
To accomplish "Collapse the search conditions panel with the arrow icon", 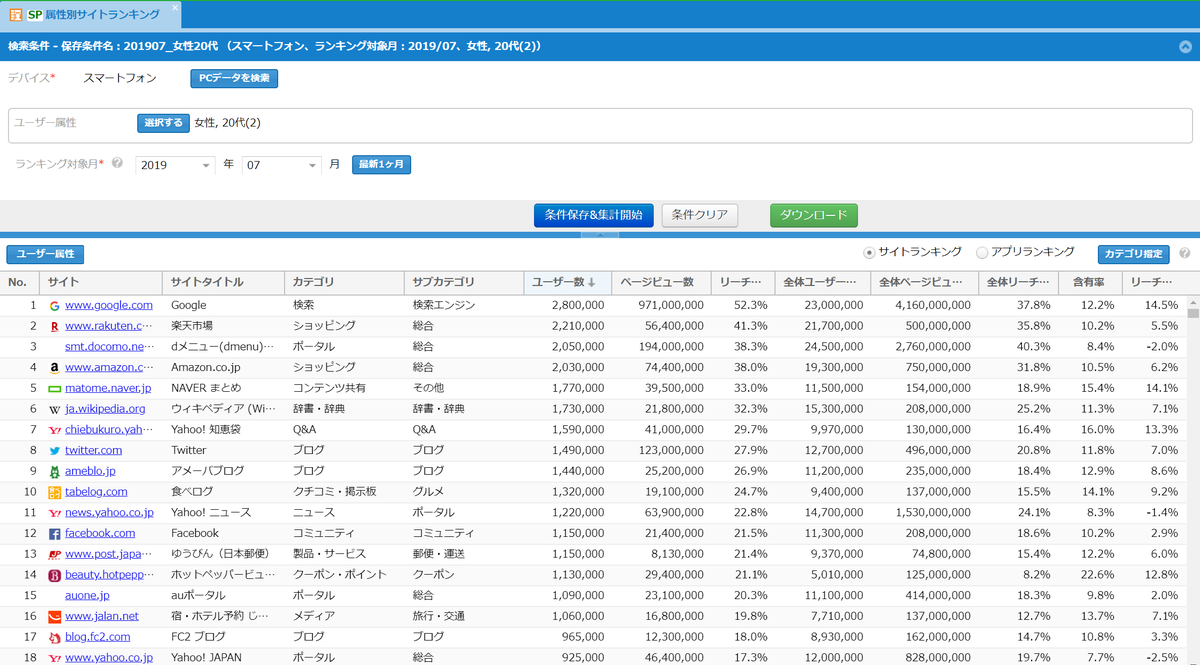I will click(1185, 46).
